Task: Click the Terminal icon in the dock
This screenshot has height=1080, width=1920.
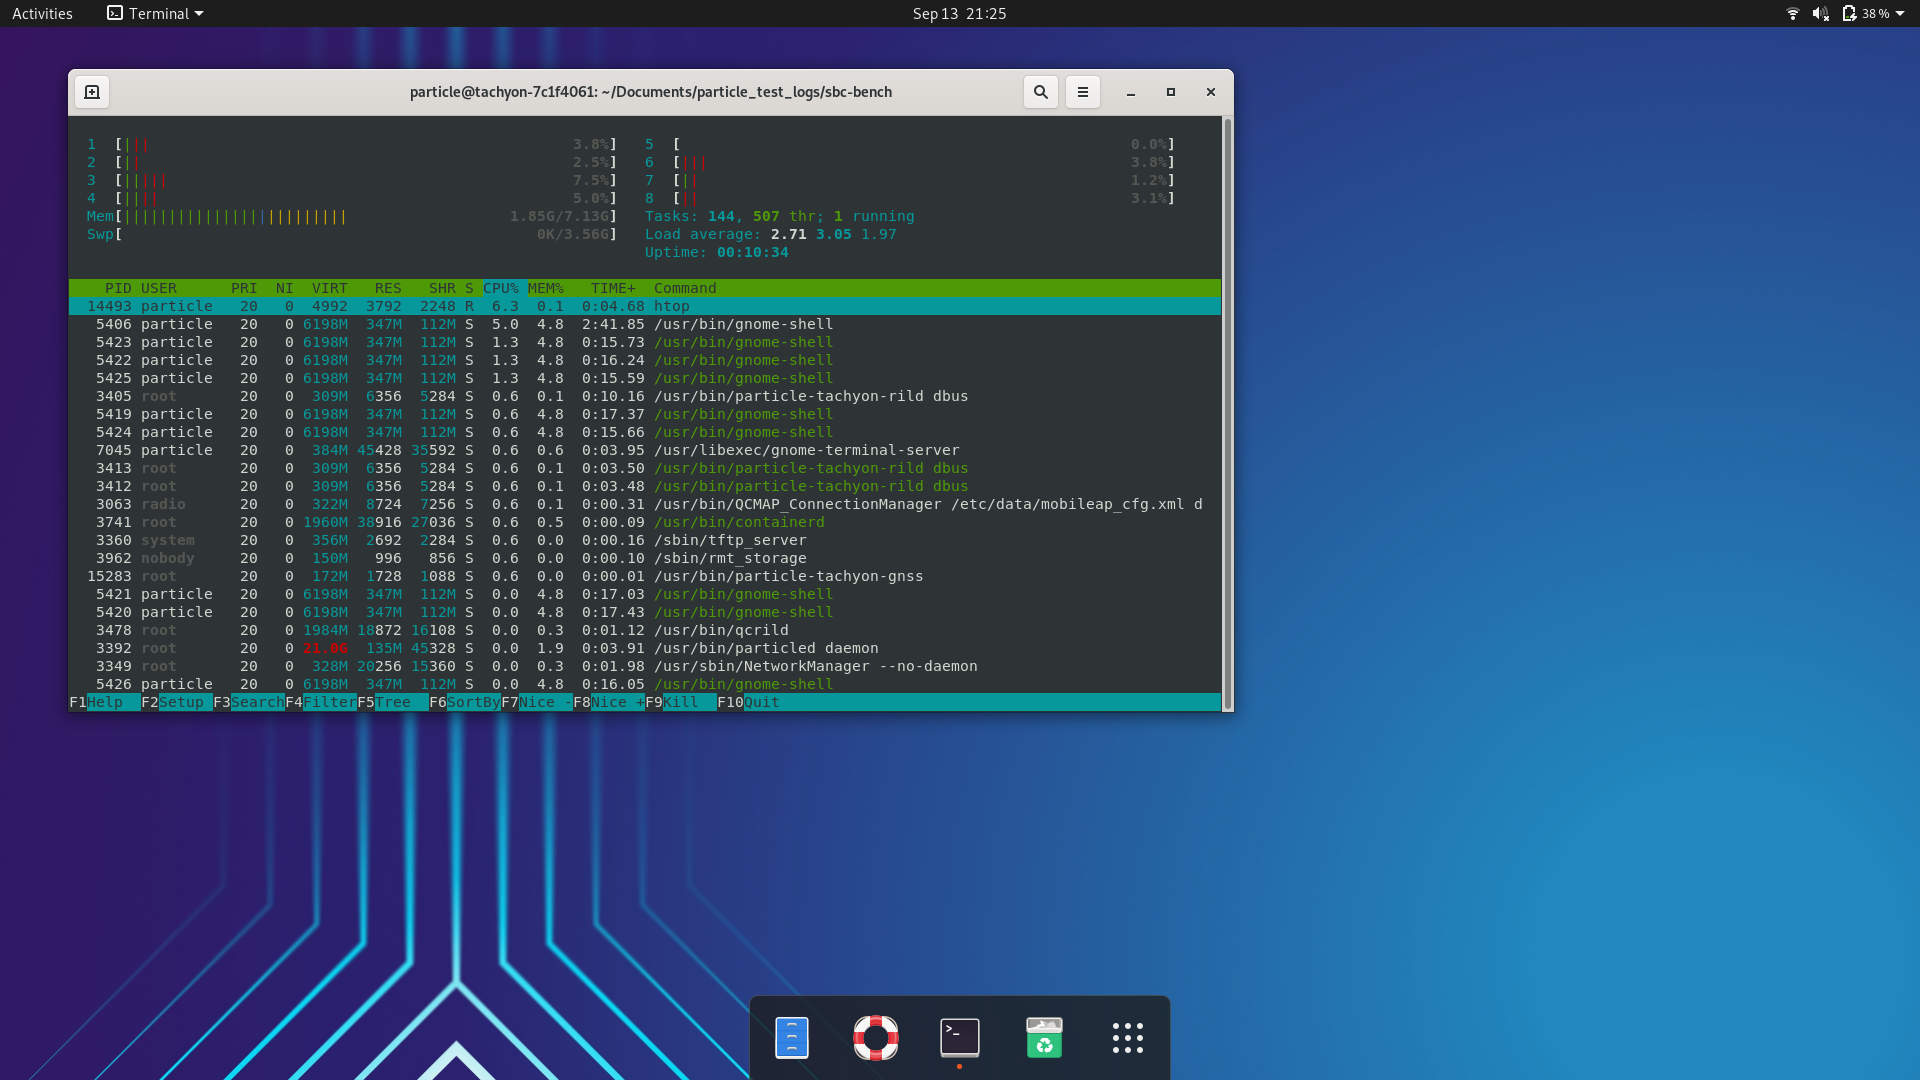Action: 960,1038
